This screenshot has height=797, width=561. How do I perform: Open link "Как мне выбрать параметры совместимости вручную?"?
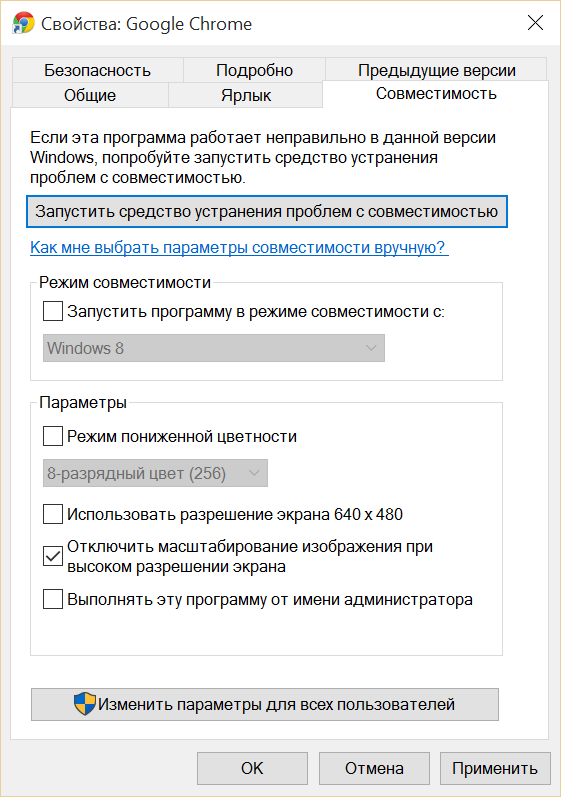tap(239, 248)
